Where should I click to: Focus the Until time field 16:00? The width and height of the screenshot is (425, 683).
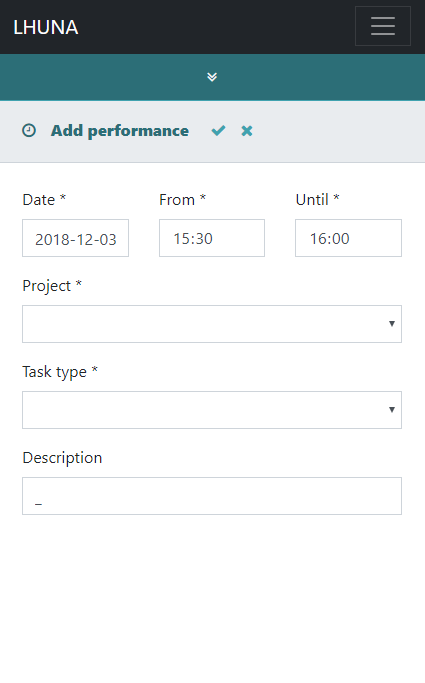[x=348, y=238]
